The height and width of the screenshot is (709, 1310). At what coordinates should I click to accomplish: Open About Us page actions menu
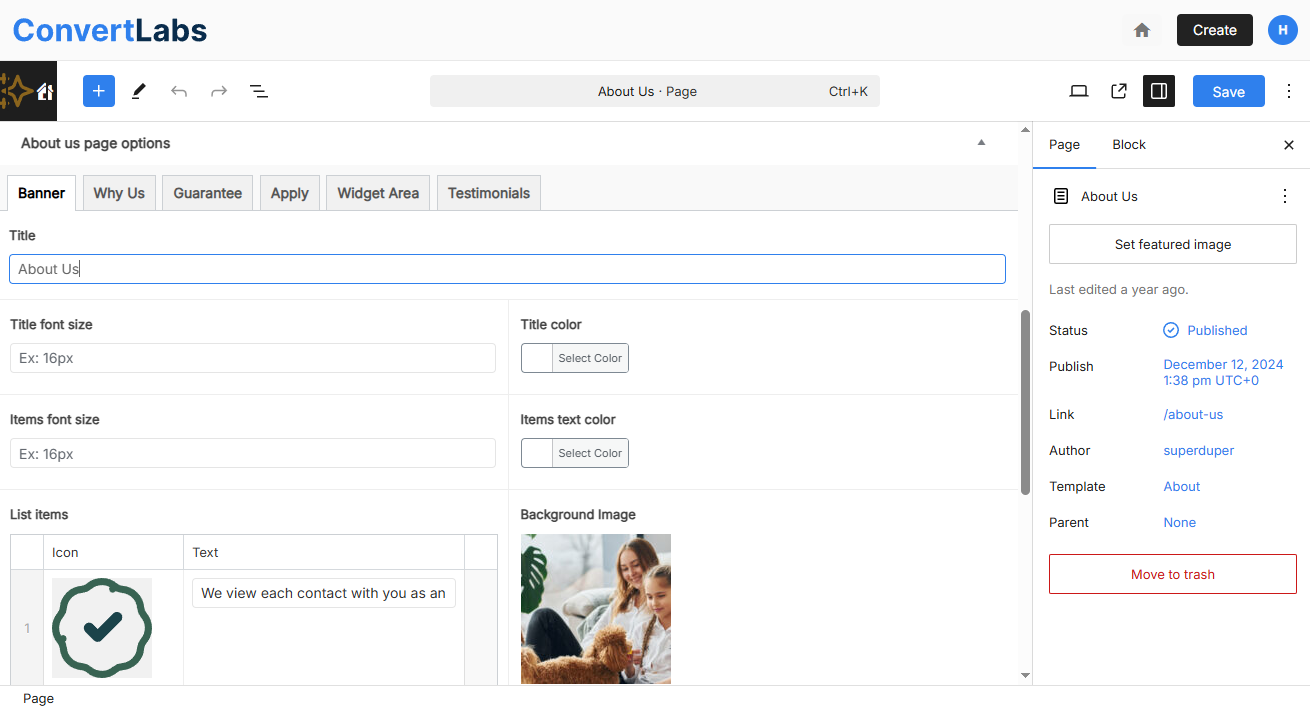pyautogui.click(x=1285, y=196)
